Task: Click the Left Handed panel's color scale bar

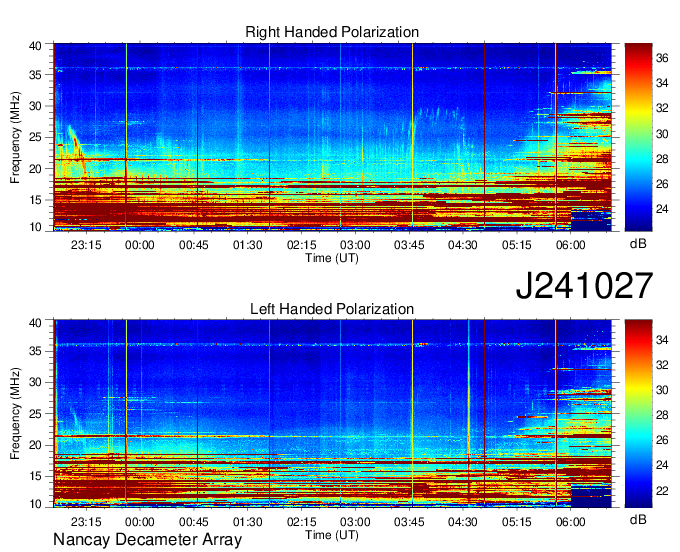Action: click(x=638, y=414)
